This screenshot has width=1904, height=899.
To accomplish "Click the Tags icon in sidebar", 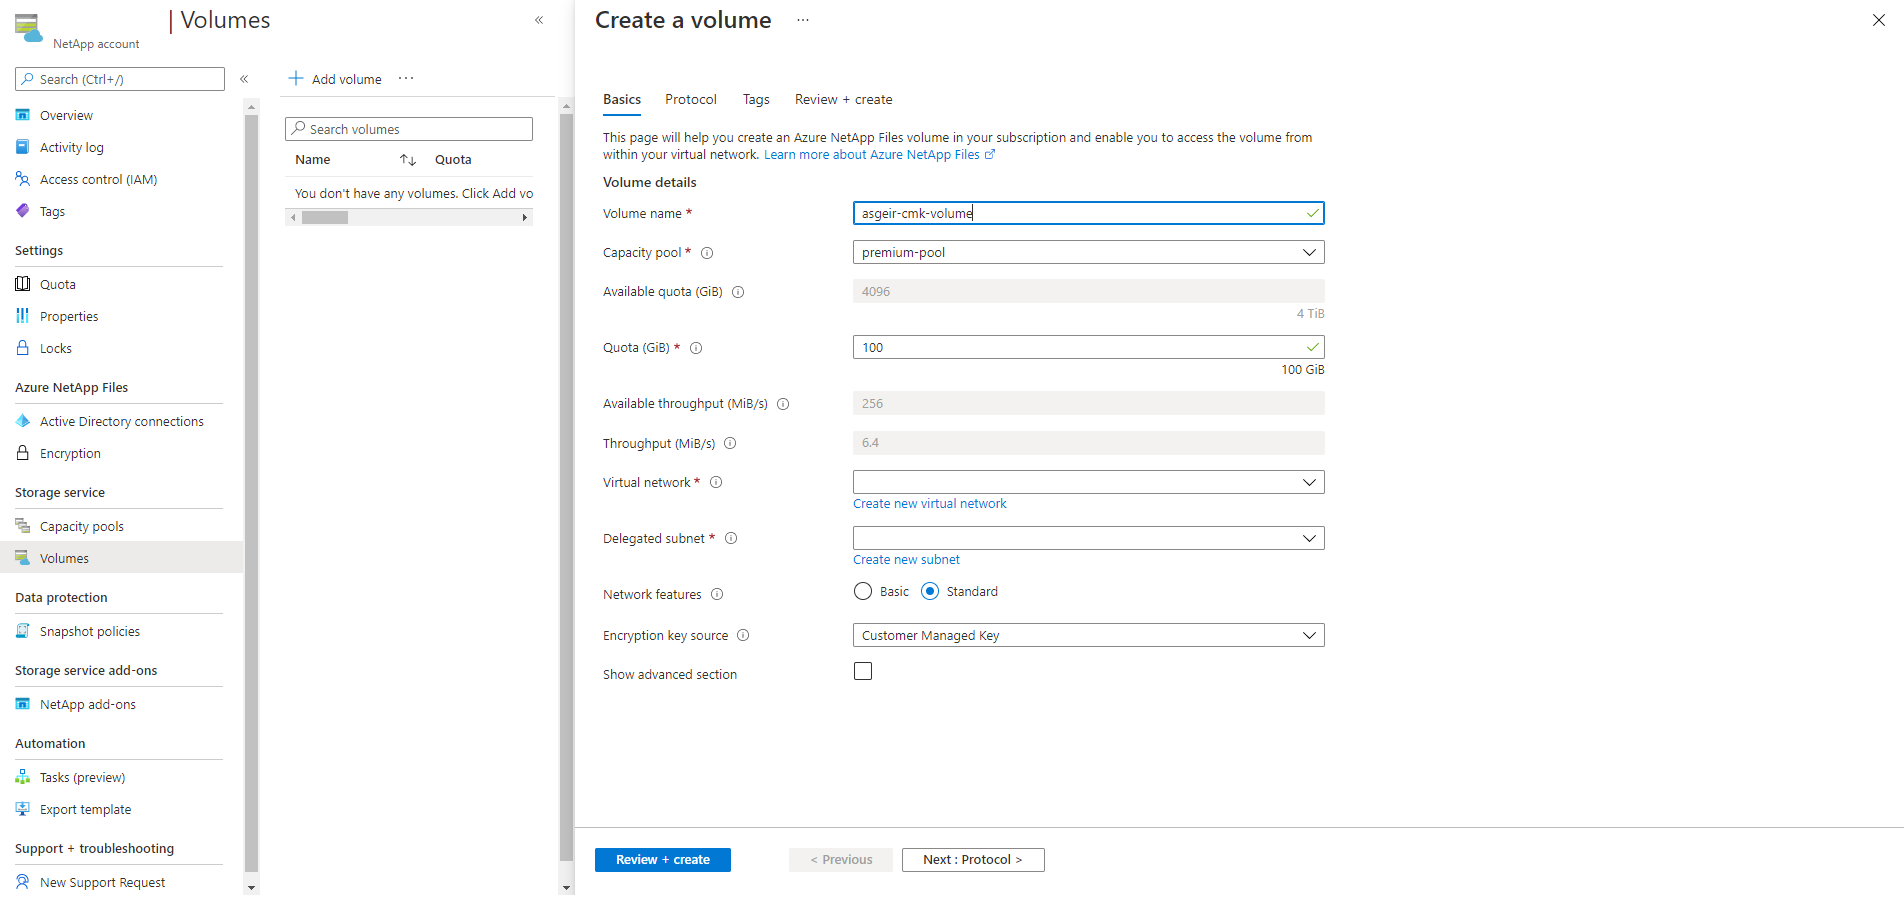I will 23,211.
